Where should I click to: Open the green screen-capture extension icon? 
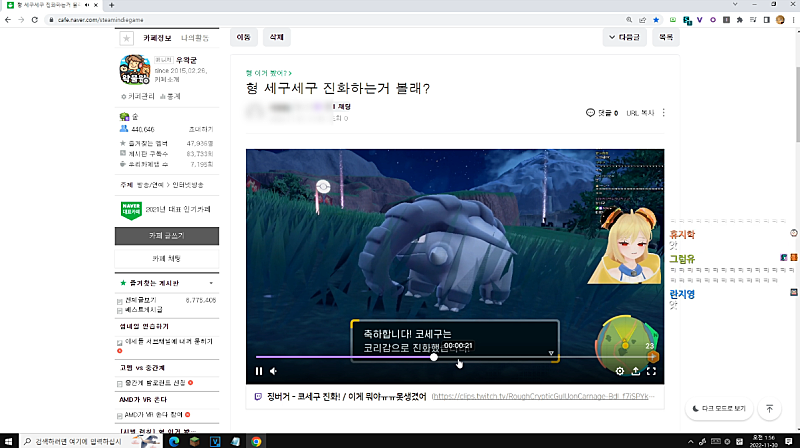[673, 20]
